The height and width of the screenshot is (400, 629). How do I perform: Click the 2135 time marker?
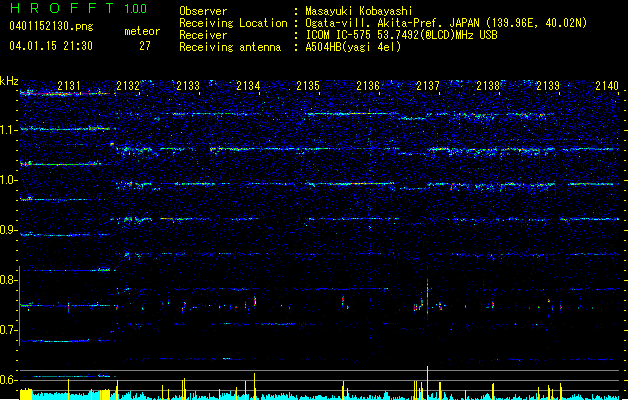coord(308,86)
